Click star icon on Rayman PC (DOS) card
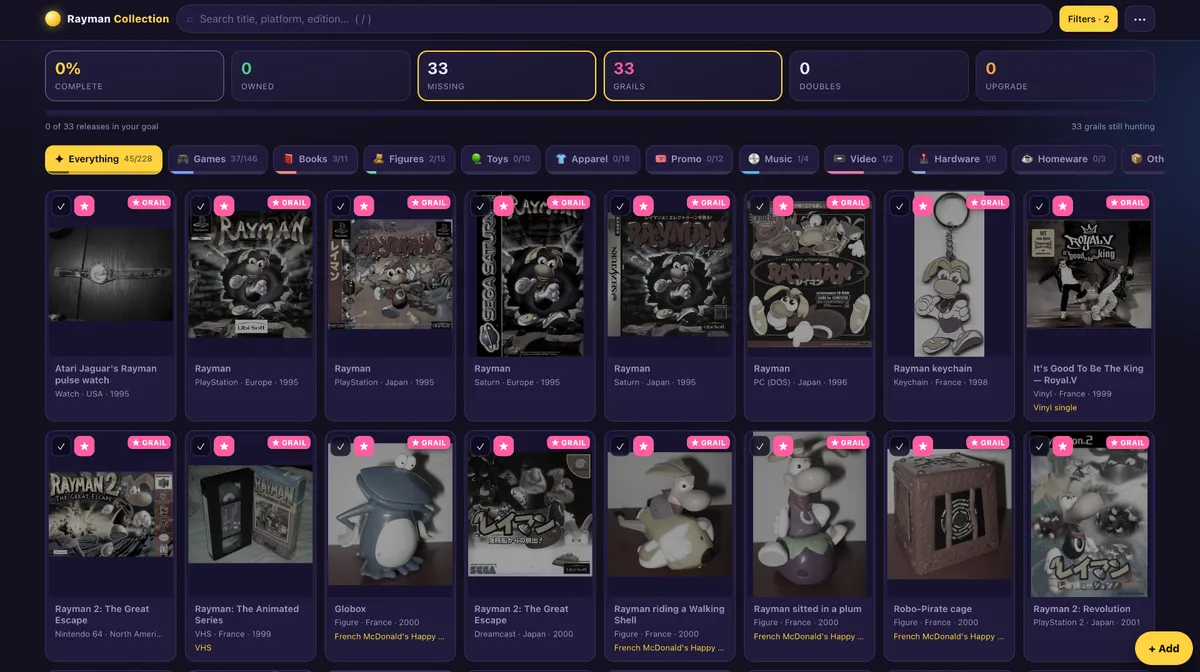1200x672 pixels. point(783,206)
